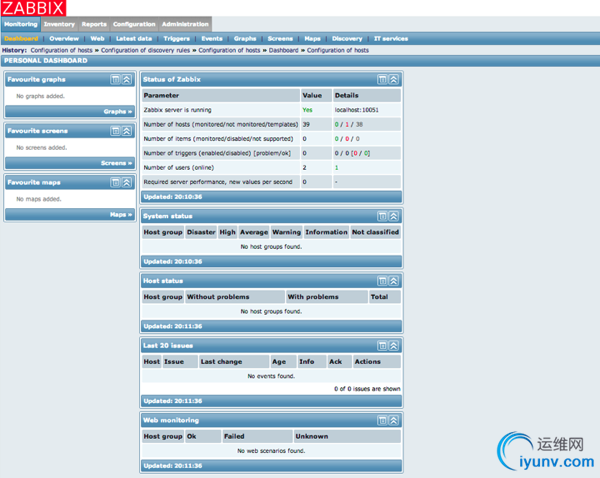Switch to the Reports tab
600x478 pixels.
pos(94,24)
